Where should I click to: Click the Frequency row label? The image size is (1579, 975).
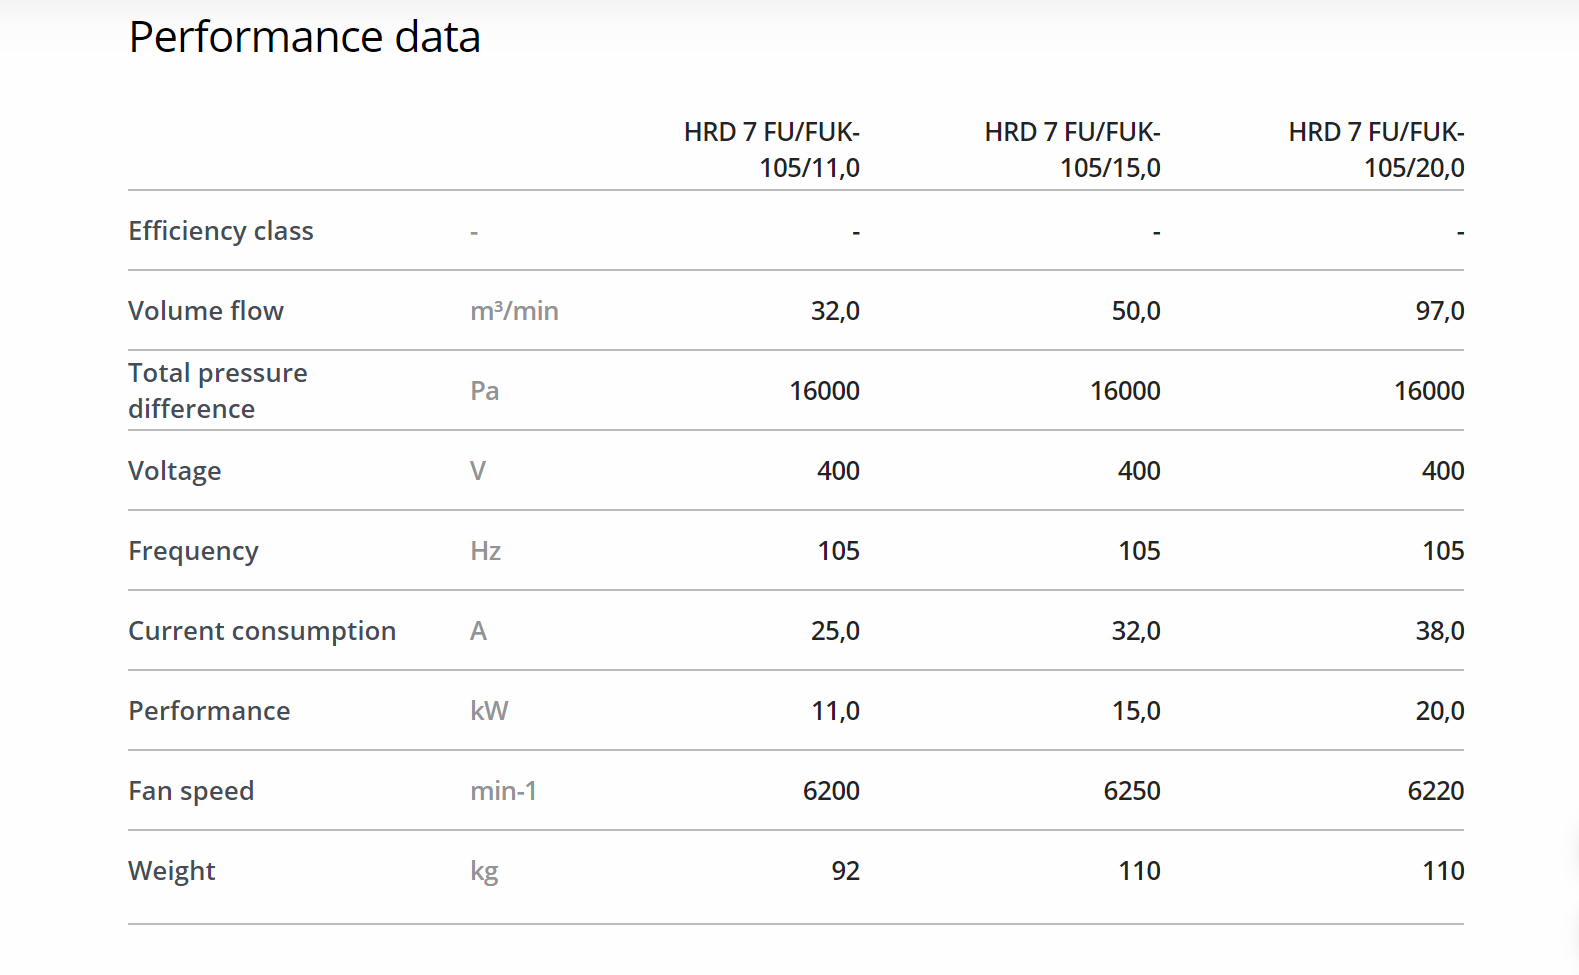[x=193, y=551]
